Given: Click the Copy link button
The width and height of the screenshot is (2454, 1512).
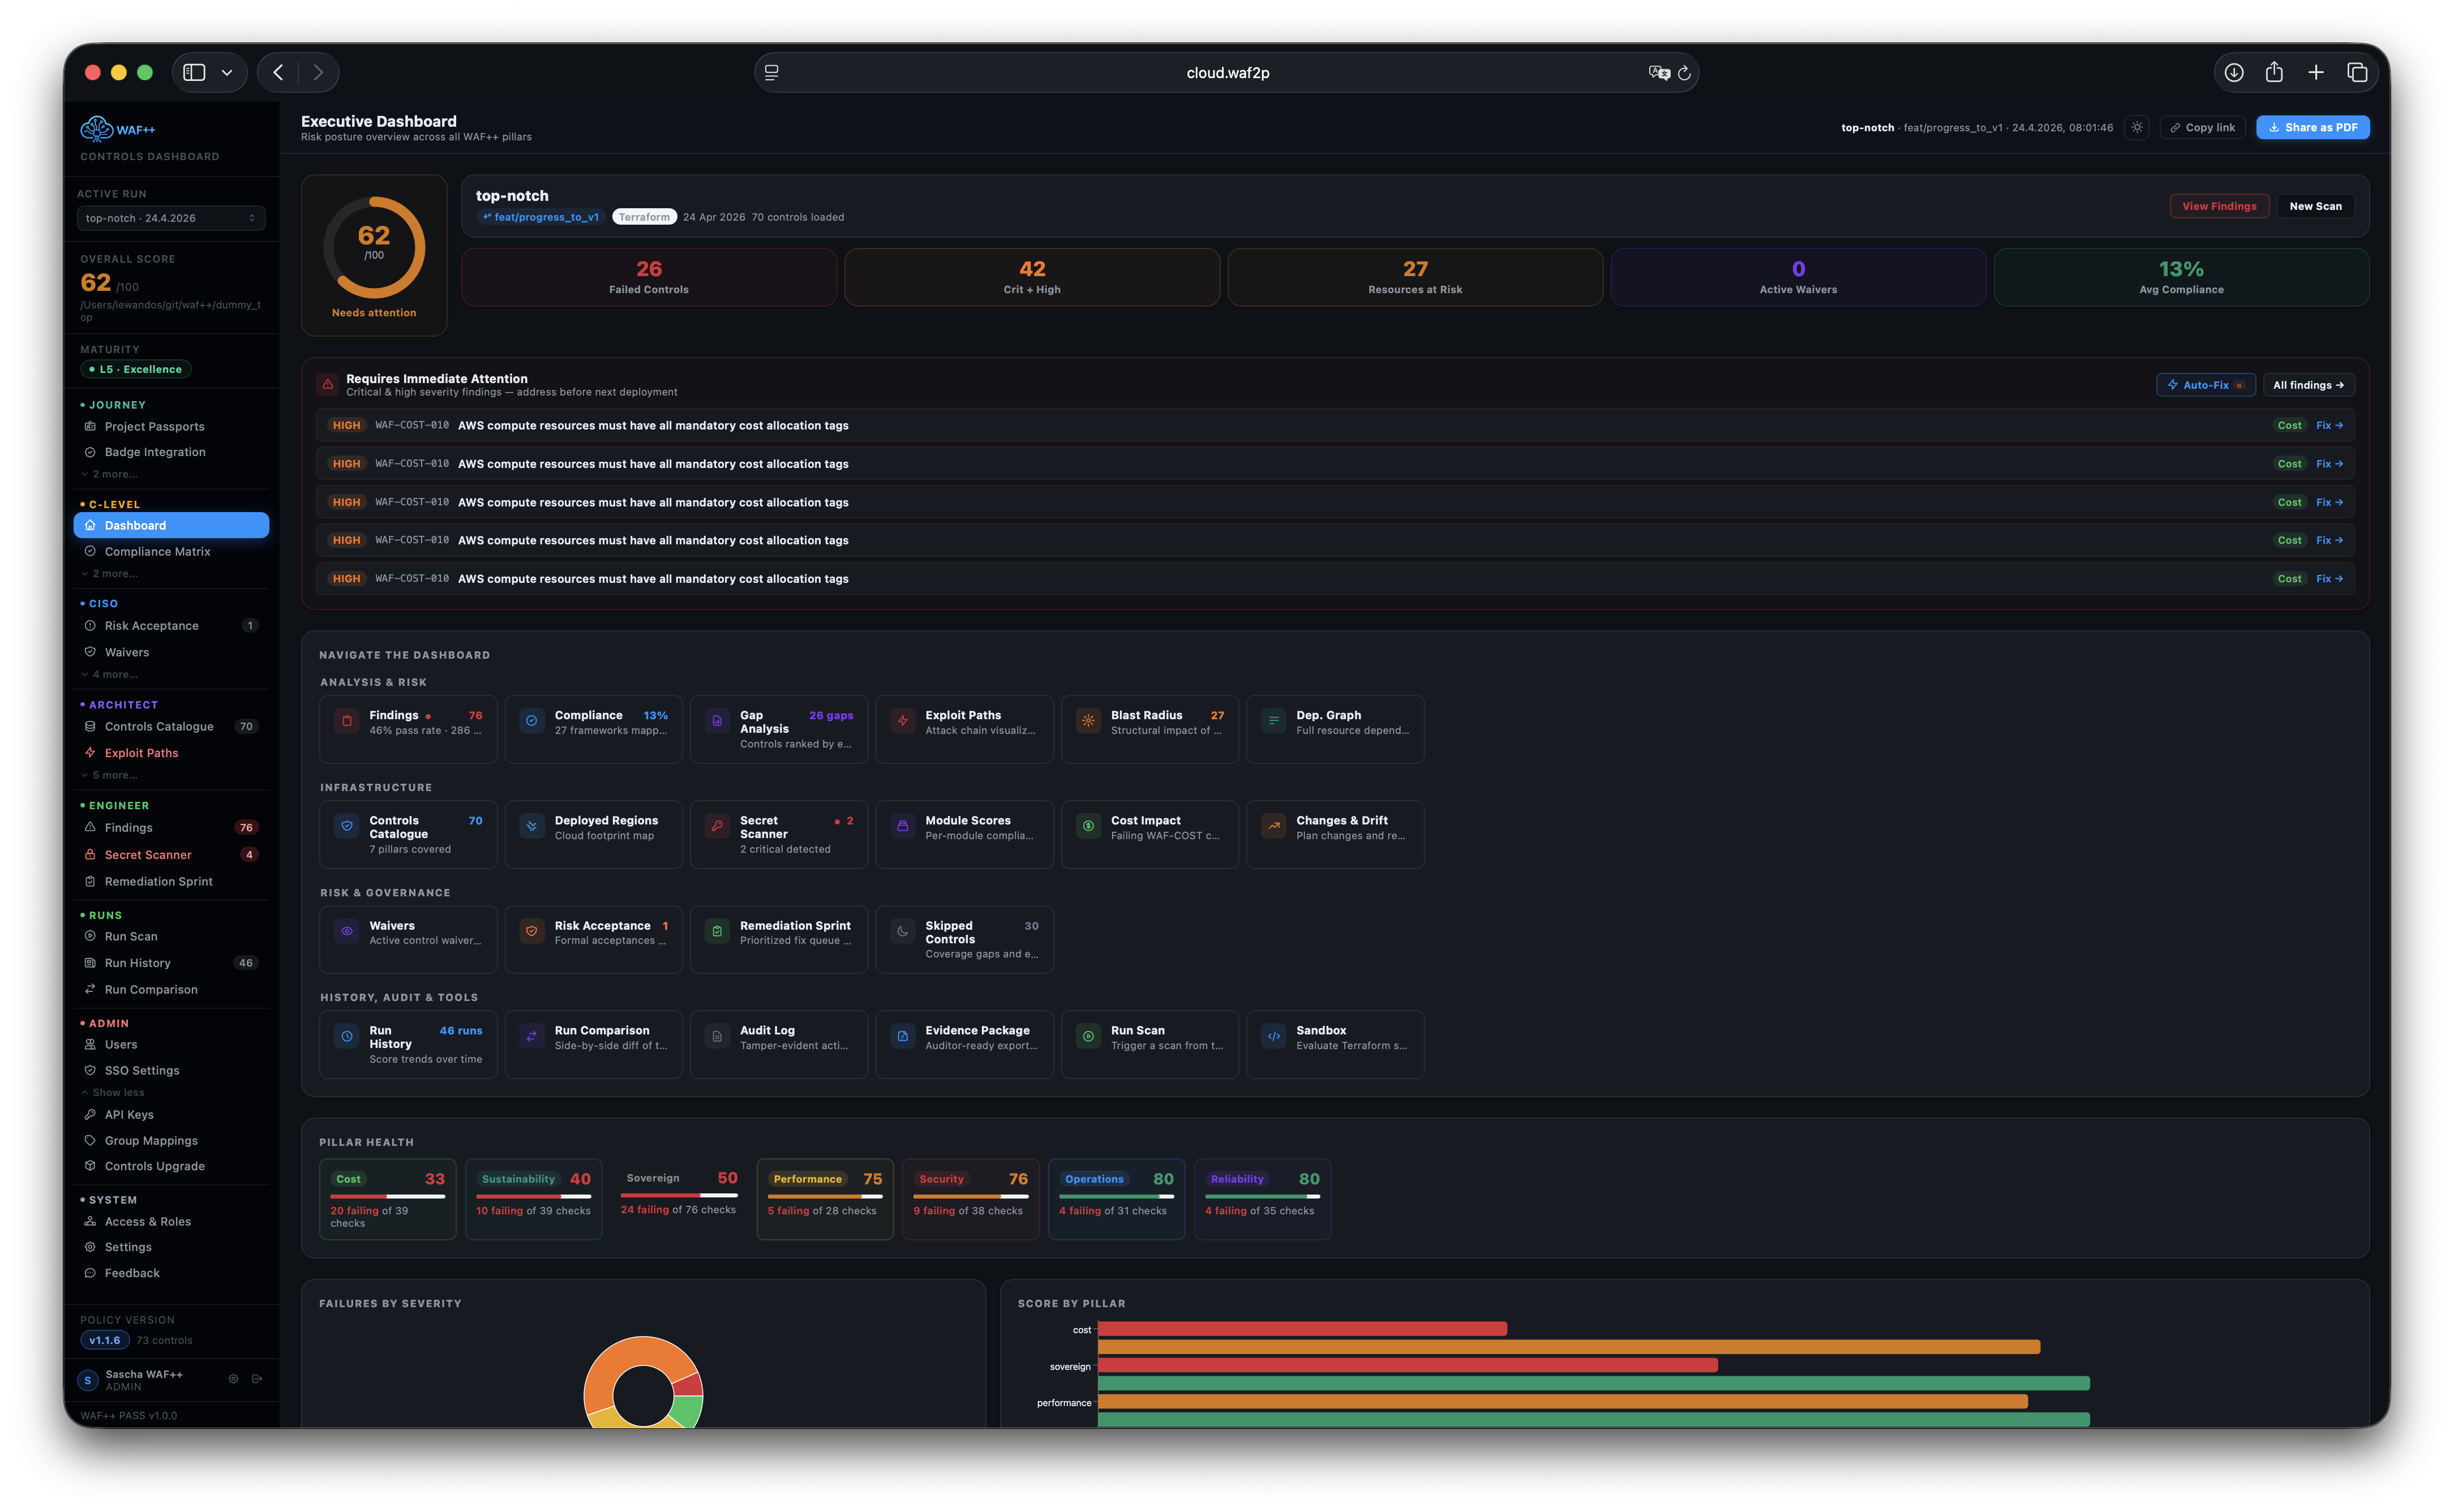Looking at the screenshot, I should point(2202,128).
